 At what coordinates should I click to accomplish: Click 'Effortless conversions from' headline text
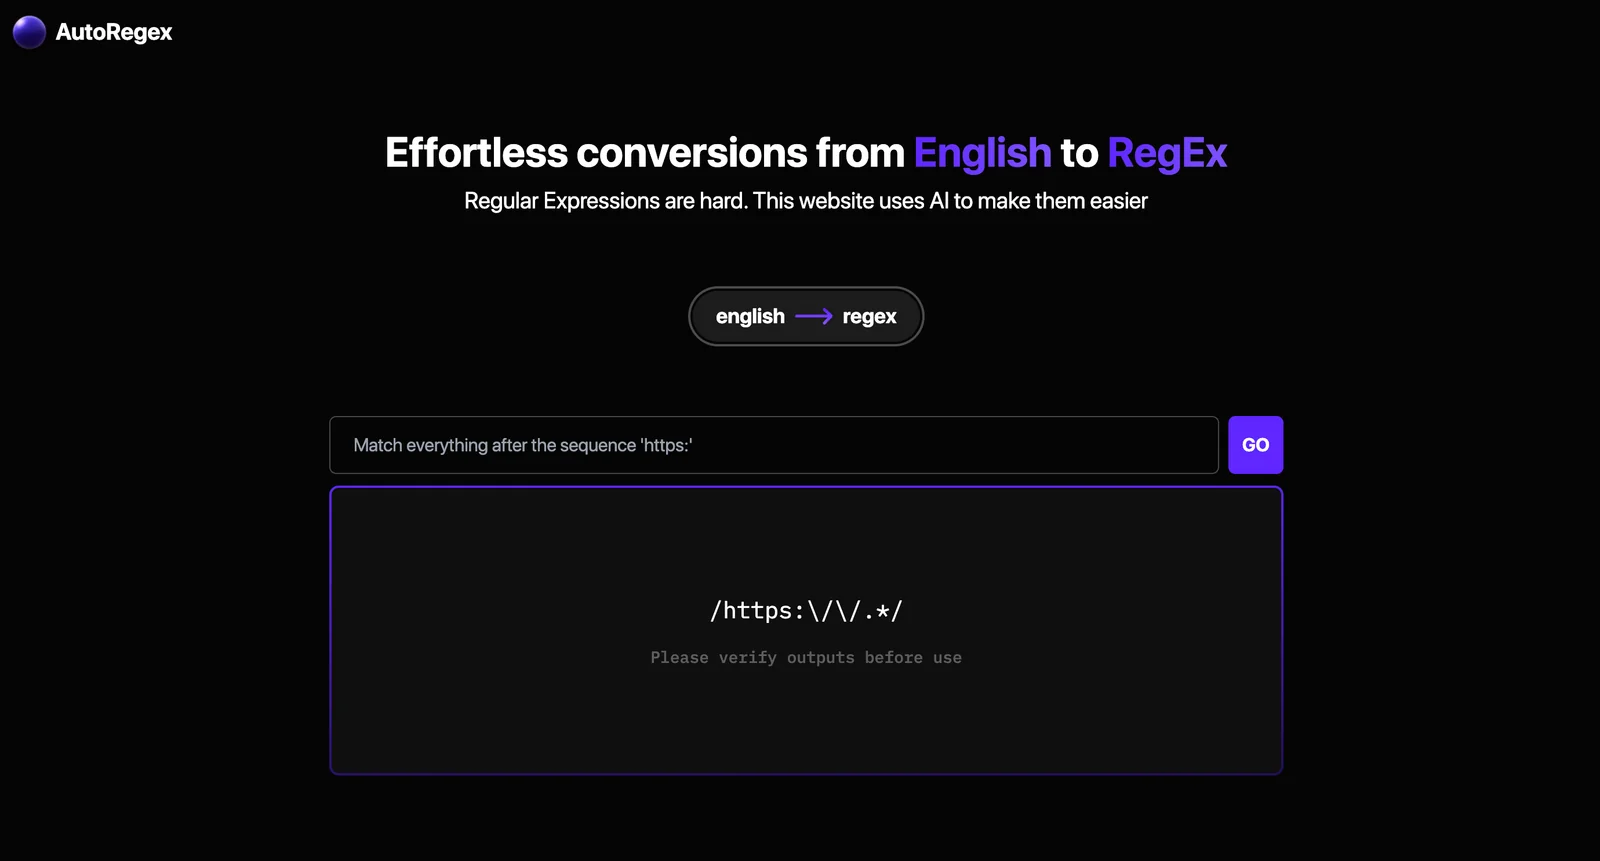point(645,153)
